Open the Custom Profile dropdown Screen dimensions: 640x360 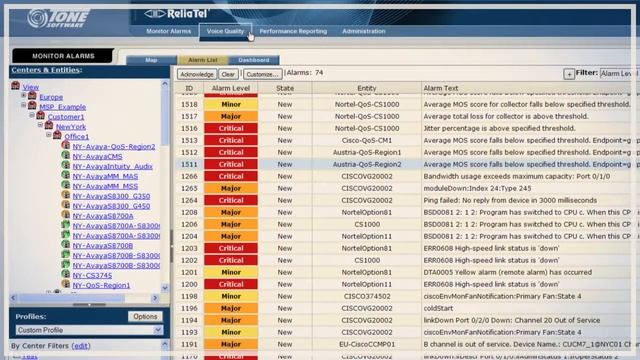coord(158,330)
